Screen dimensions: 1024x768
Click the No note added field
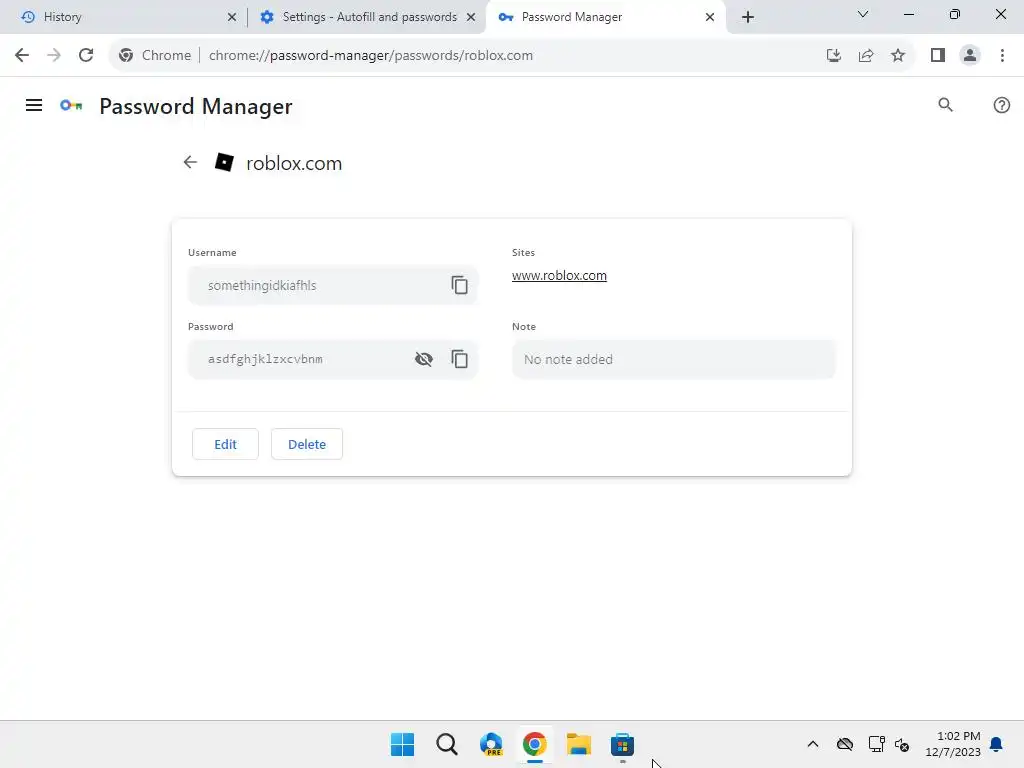(673, 359)
